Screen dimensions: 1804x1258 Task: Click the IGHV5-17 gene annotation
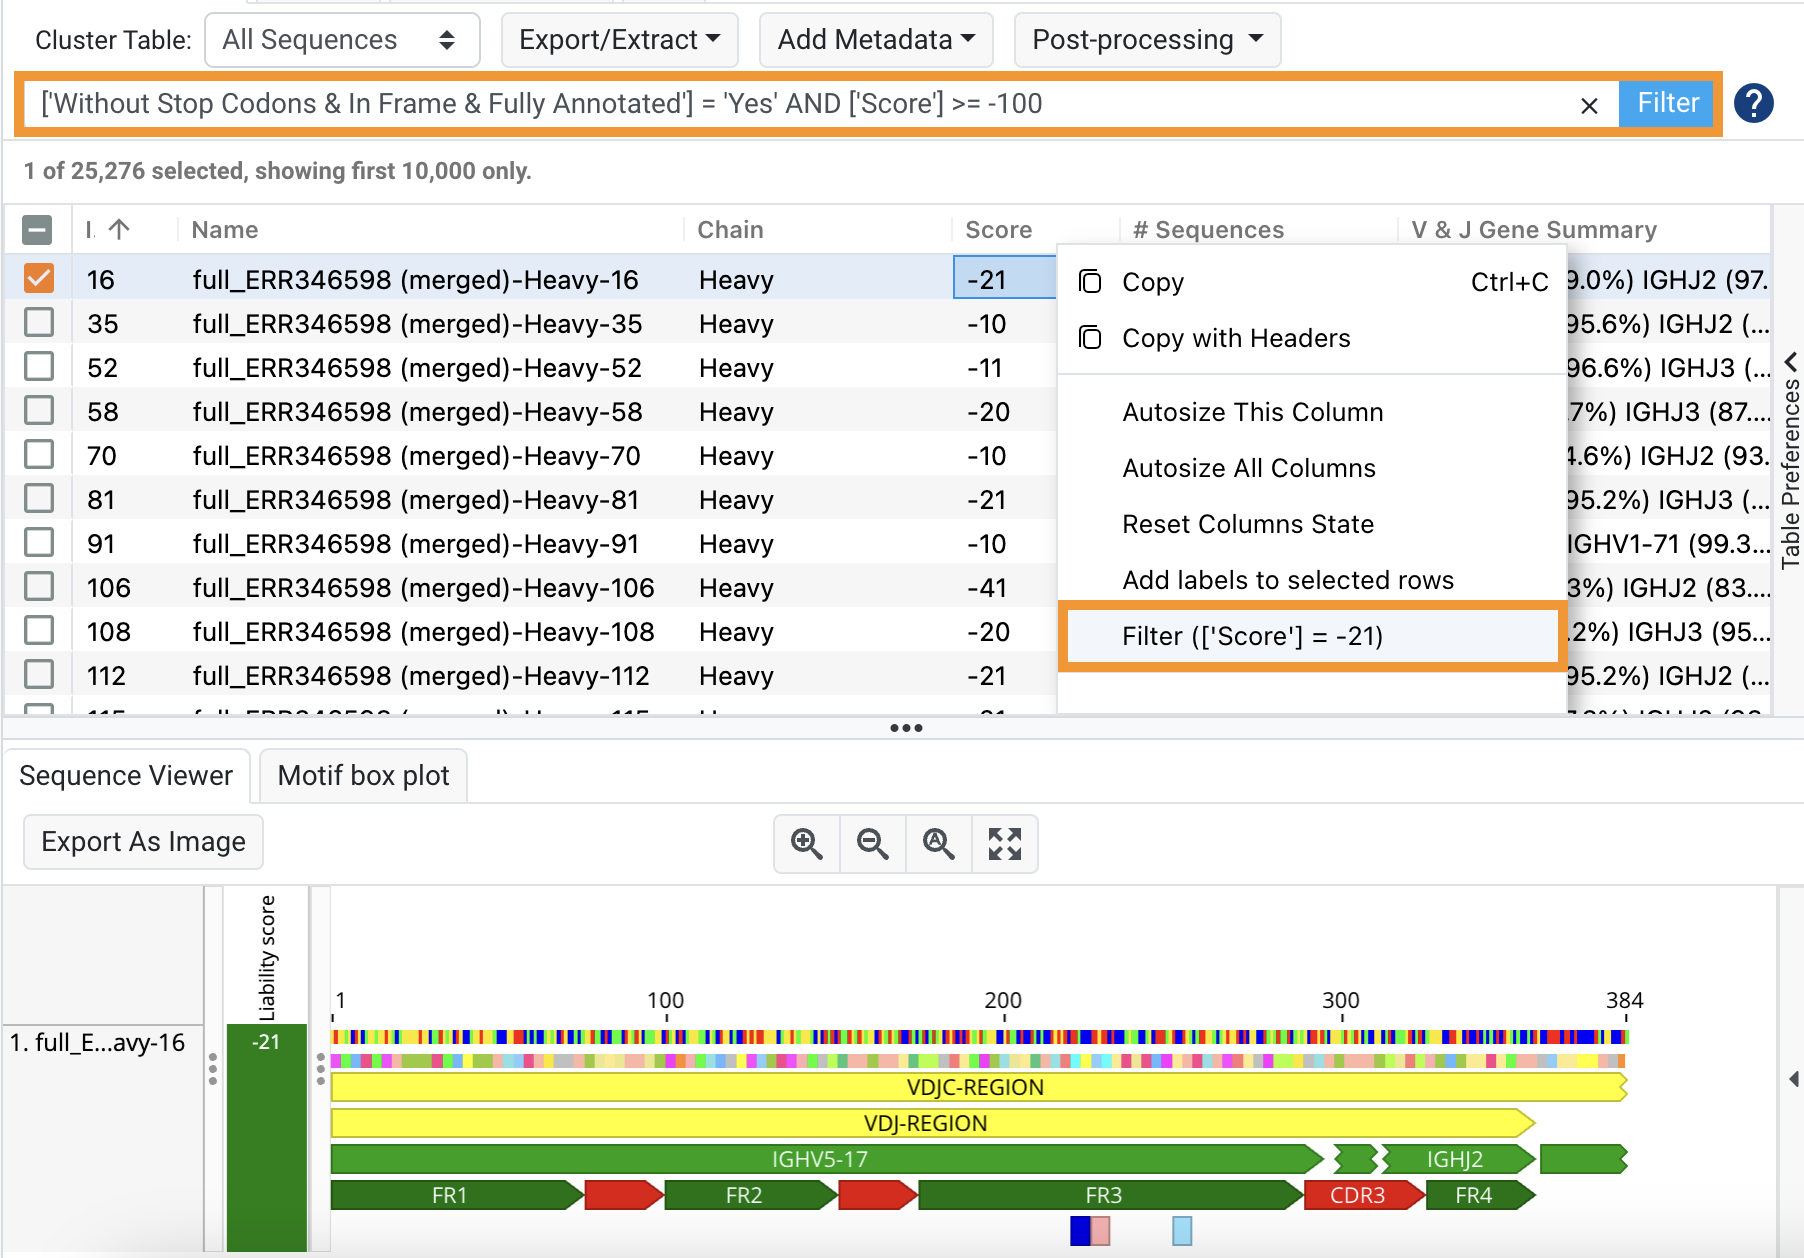click(x=826, y=1159)
